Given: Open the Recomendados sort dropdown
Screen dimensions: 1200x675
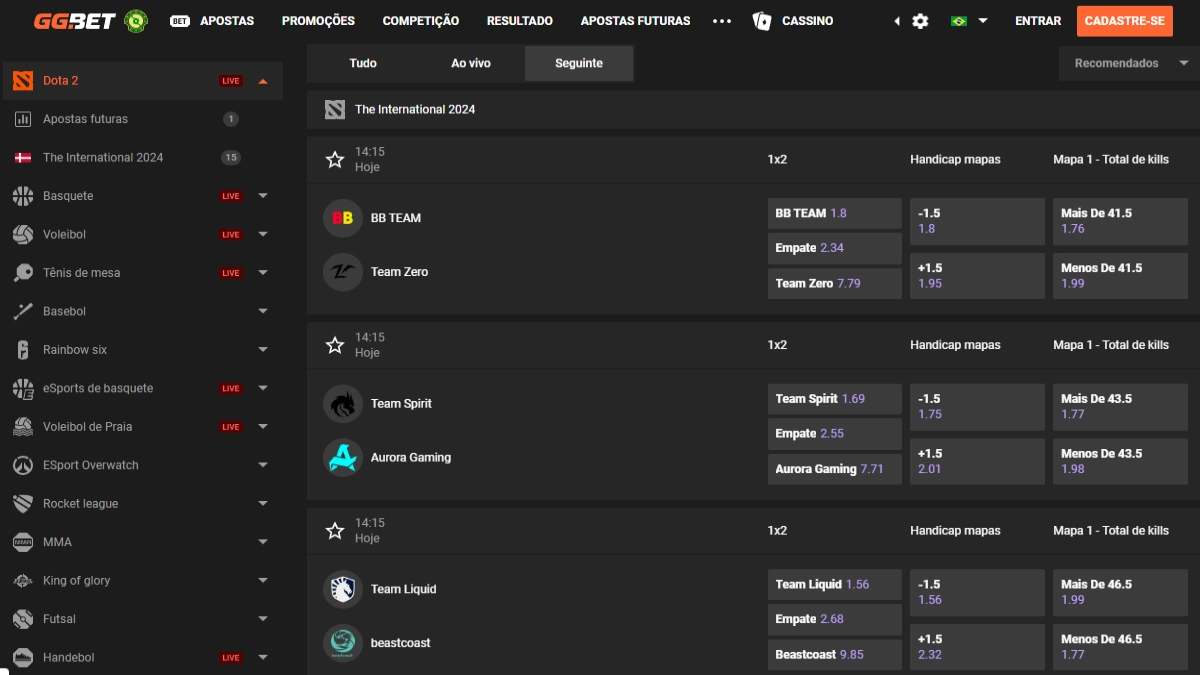Looking at the screenshot, I should click(1129, 63).
